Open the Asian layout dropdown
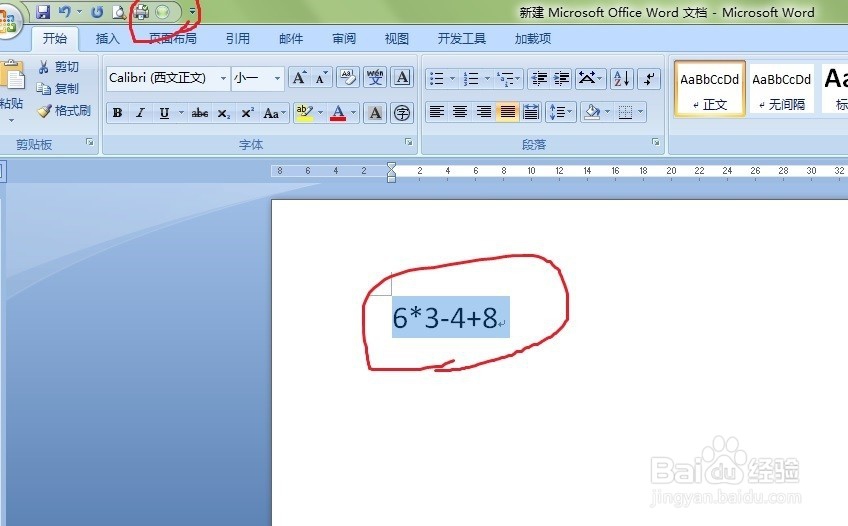848x526 pixels. [590, 79]
